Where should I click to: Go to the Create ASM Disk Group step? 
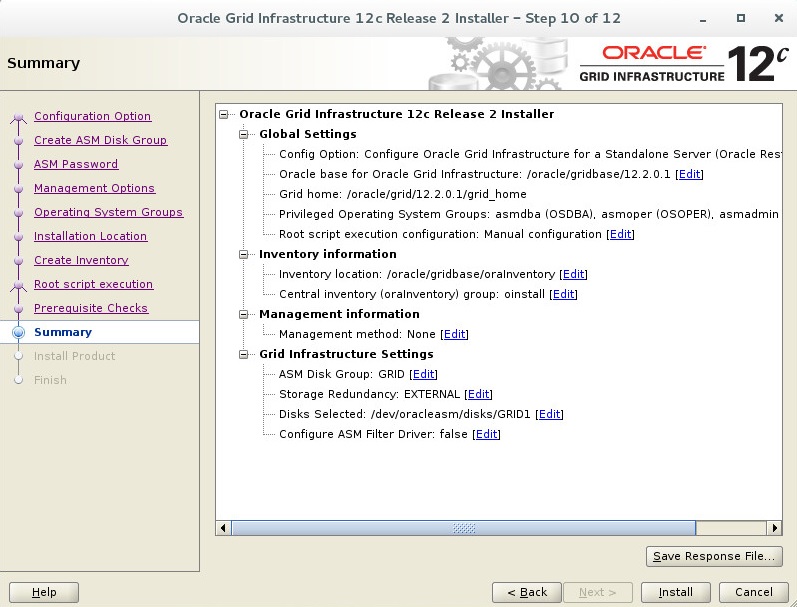click(100, 140)
